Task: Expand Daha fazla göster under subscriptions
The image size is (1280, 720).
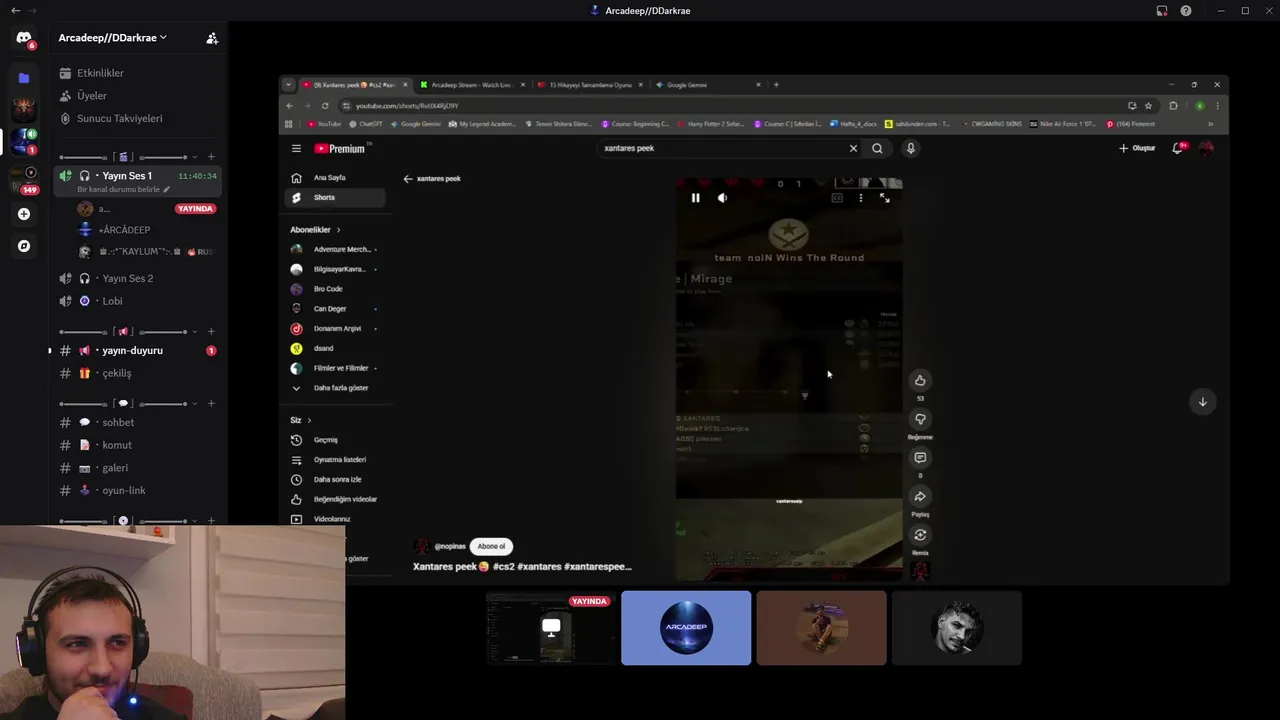Action: tap(335, 388)
